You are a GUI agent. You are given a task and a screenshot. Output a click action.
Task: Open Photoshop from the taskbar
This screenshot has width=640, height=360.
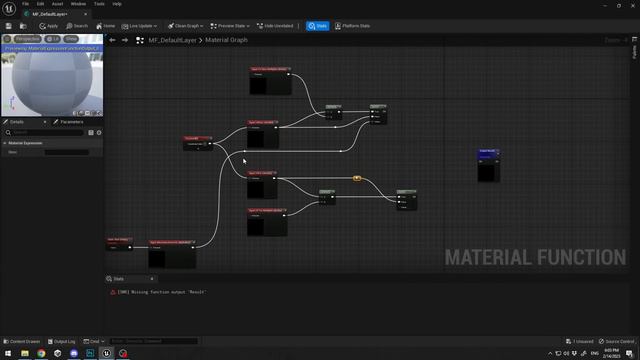tap(90, 353)
